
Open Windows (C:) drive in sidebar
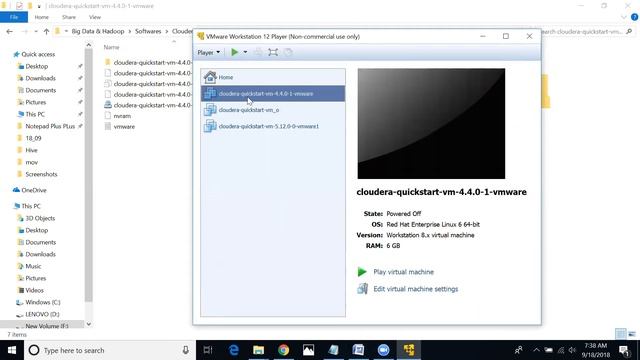[42, 302]
